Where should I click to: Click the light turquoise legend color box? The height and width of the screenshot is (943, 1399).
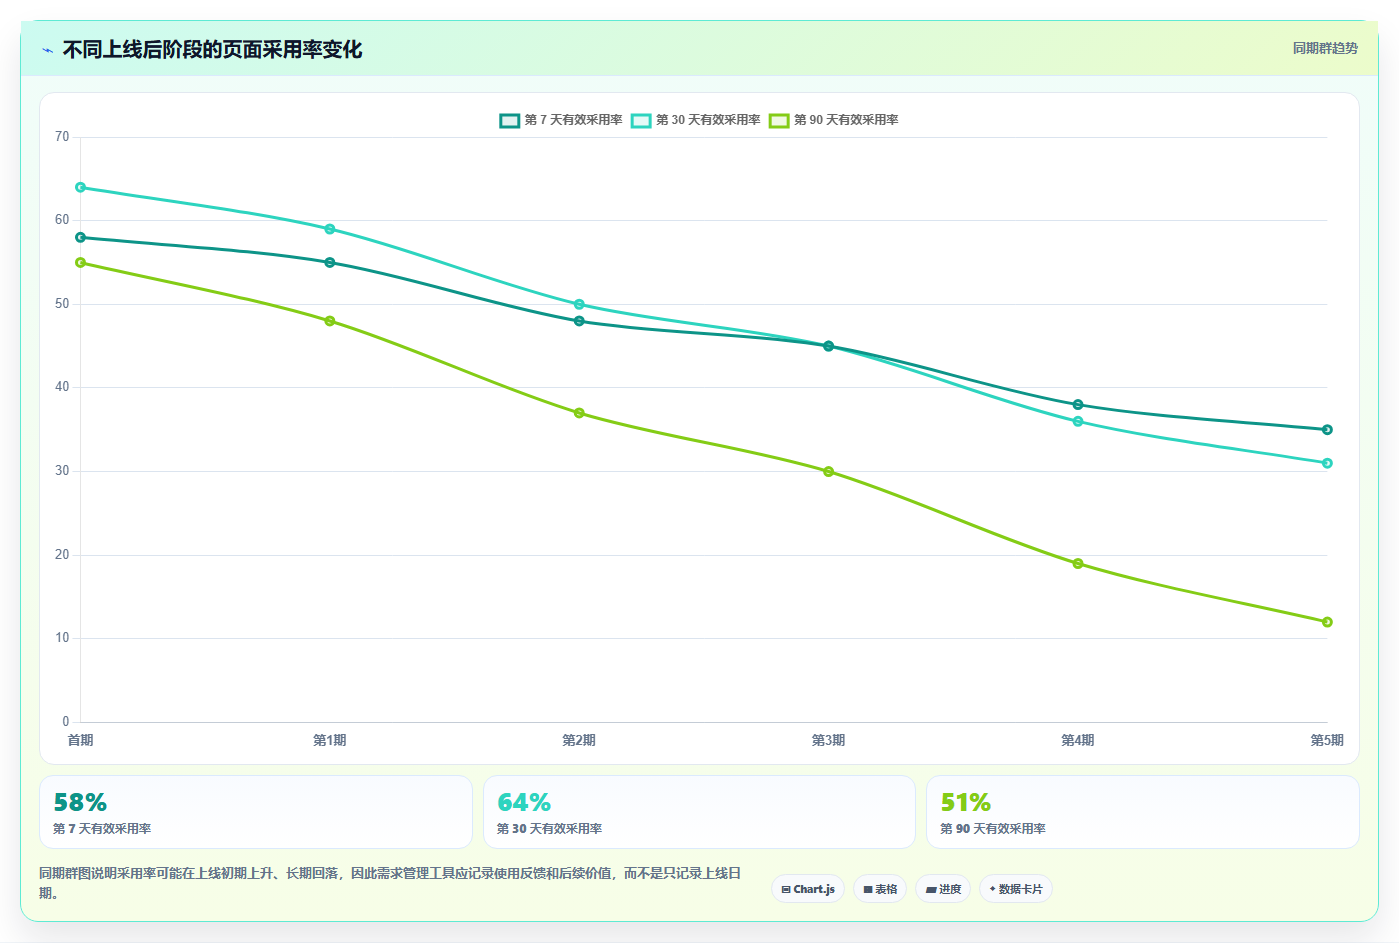pyautogui.click(x=641, y=120)
